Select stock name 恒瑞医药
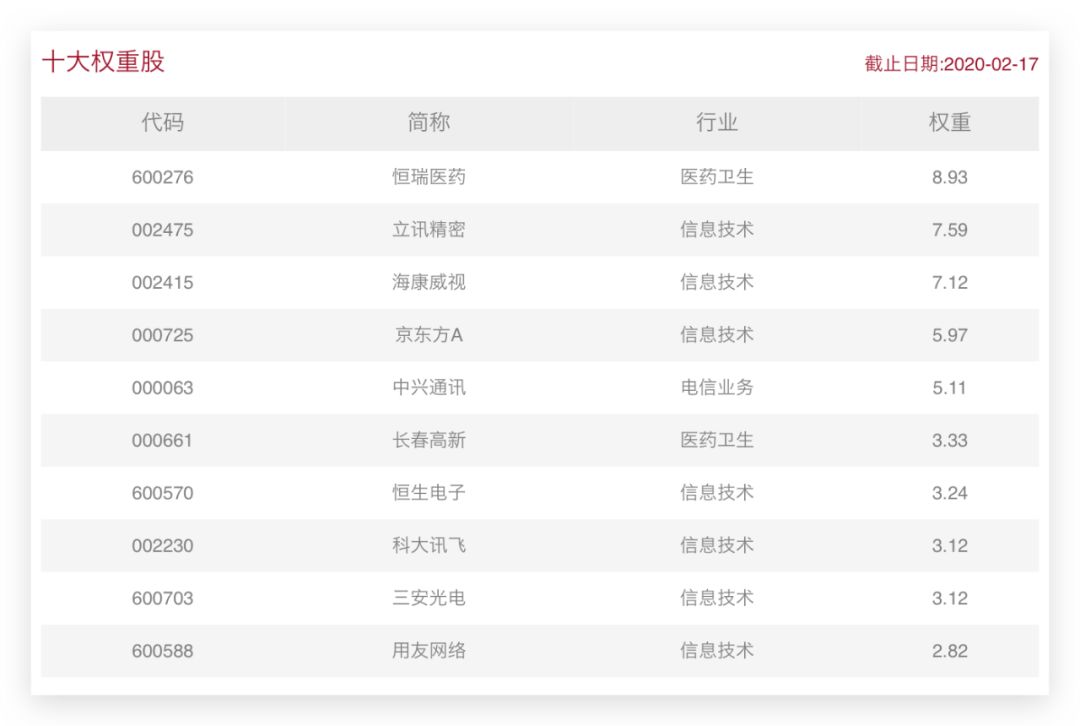The height and width of the screenshot is (726, 1080). pyautogui.click(x=428, y=177)
